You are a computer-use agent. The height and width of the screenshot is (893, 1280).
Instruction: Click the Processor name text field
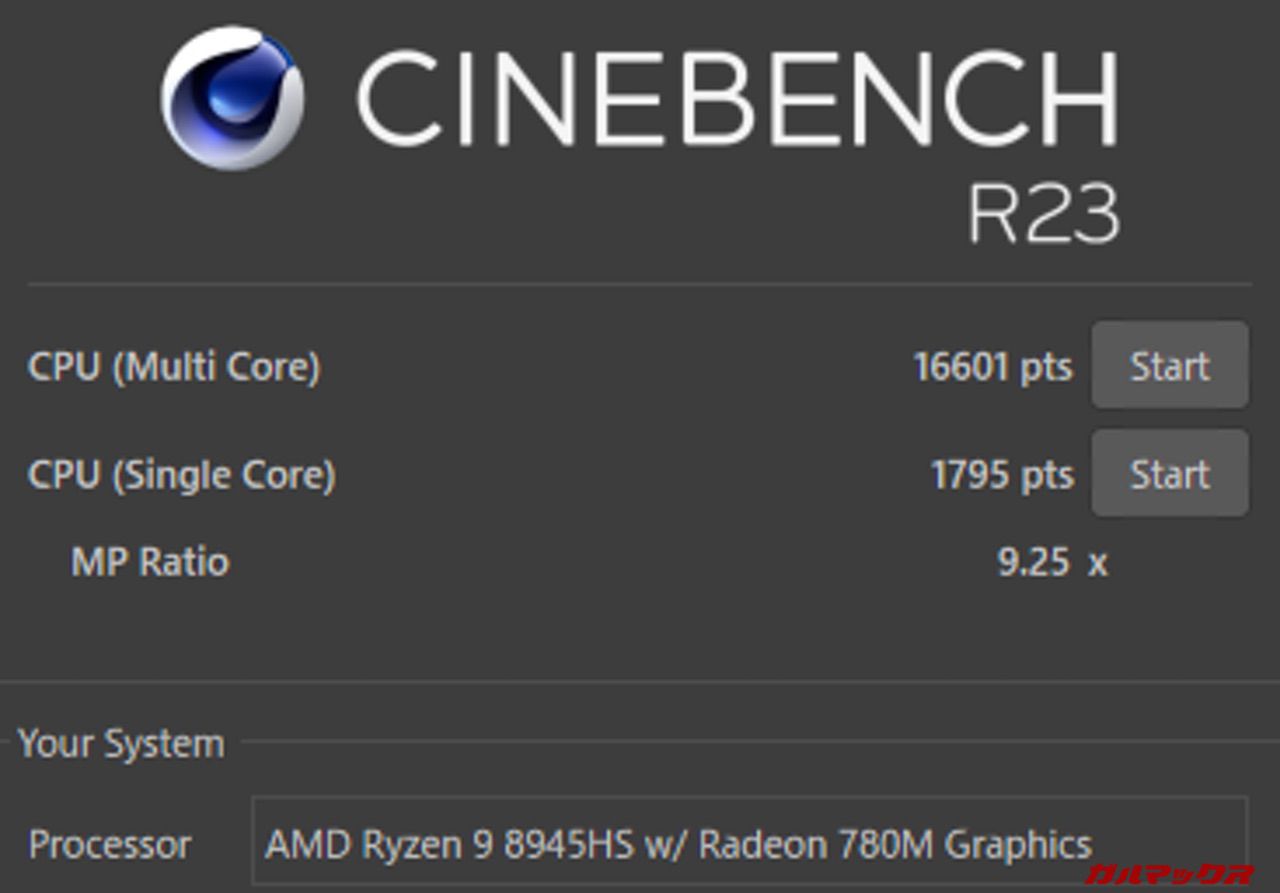(x=748, y=845)
